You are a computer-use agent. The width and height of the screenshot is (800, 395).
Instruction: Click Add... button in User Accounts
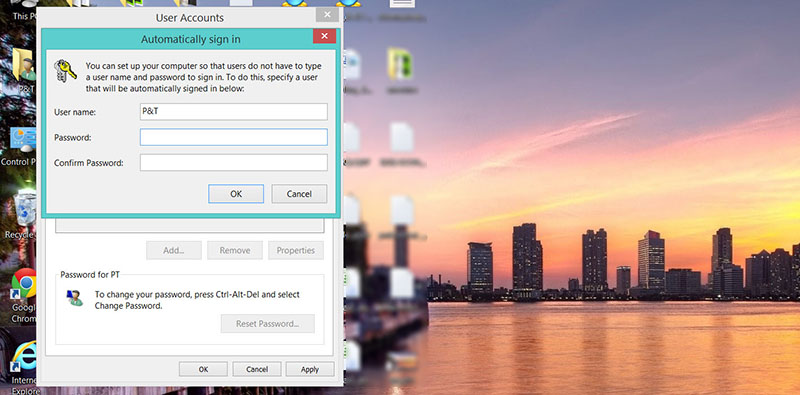pos(174,251)
